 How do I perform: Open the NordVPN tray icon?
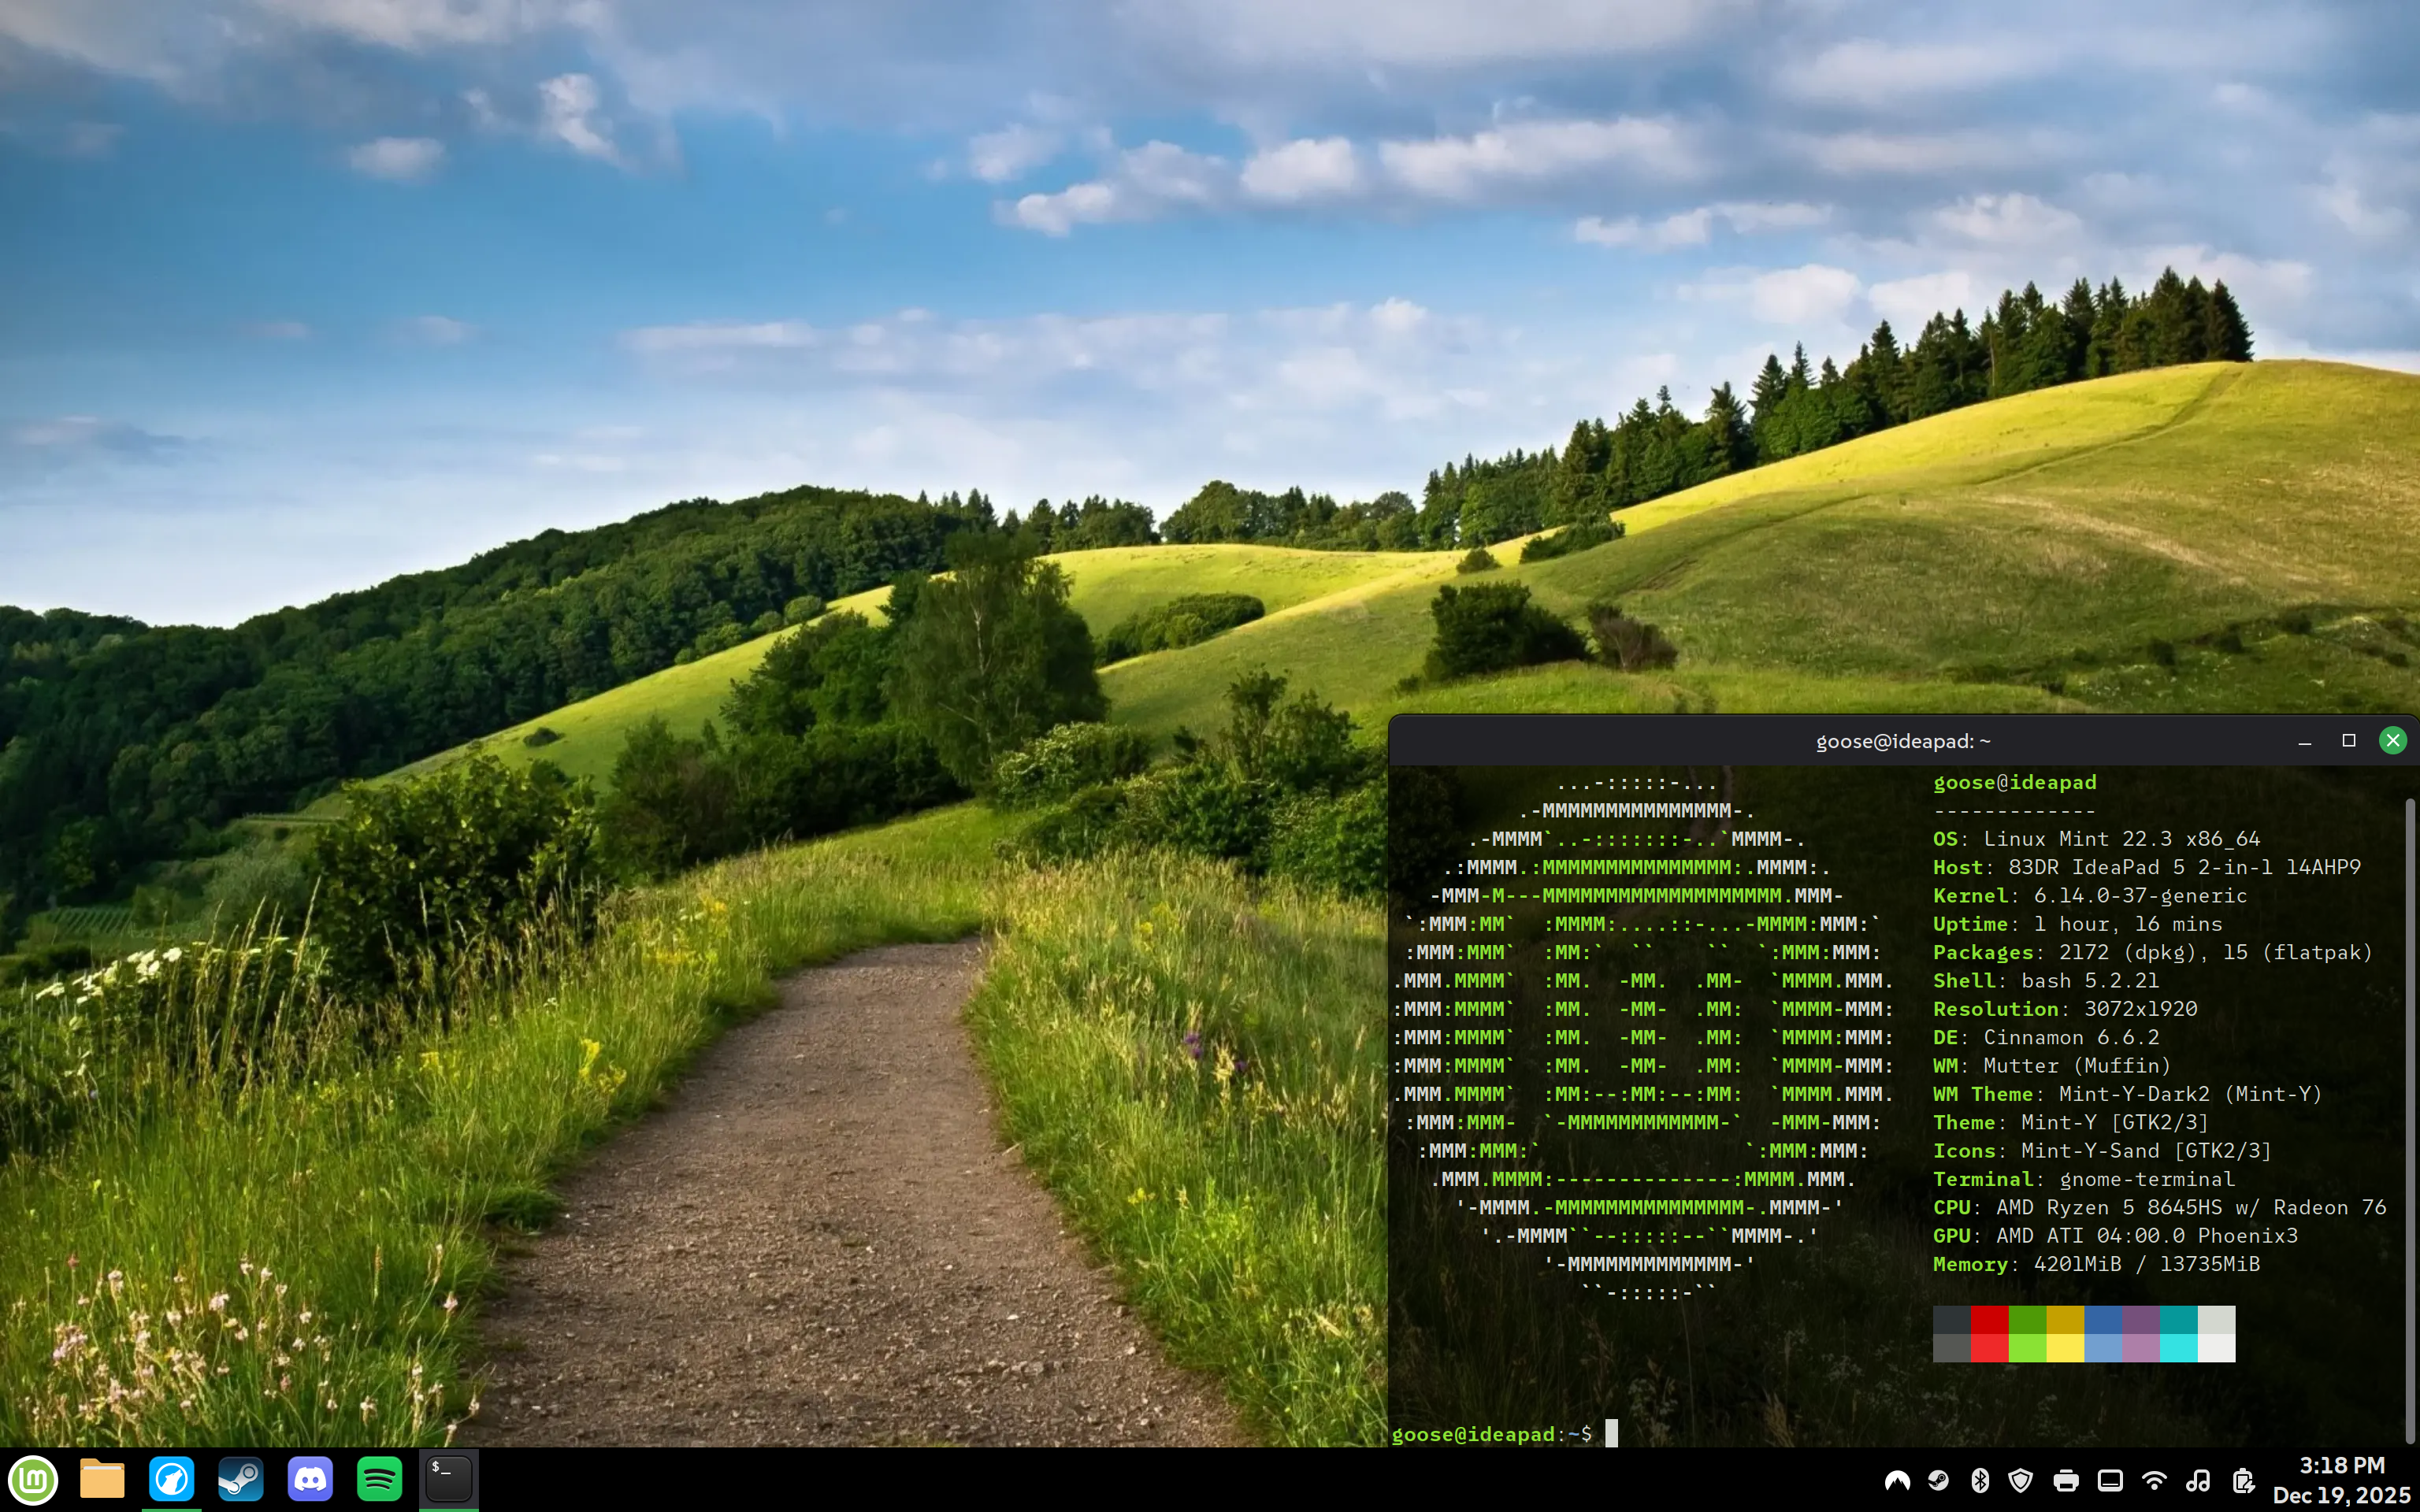(x=1898, y=1483)
